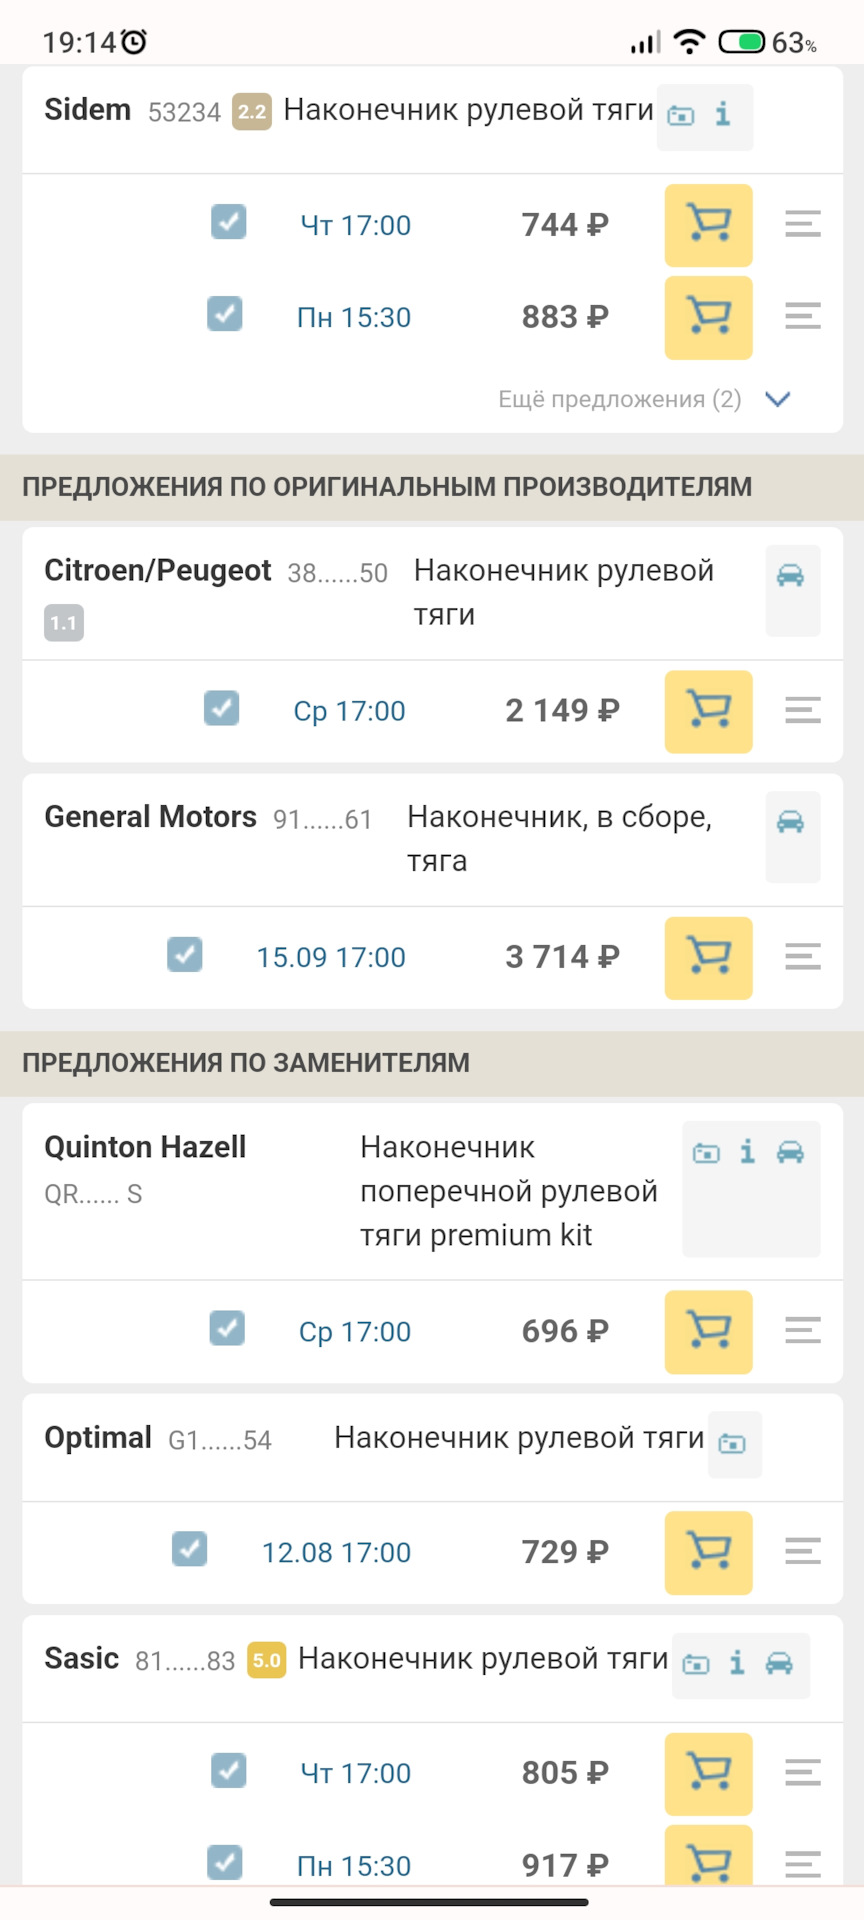Open the info icon for the Sidem part

click(723, 115)
